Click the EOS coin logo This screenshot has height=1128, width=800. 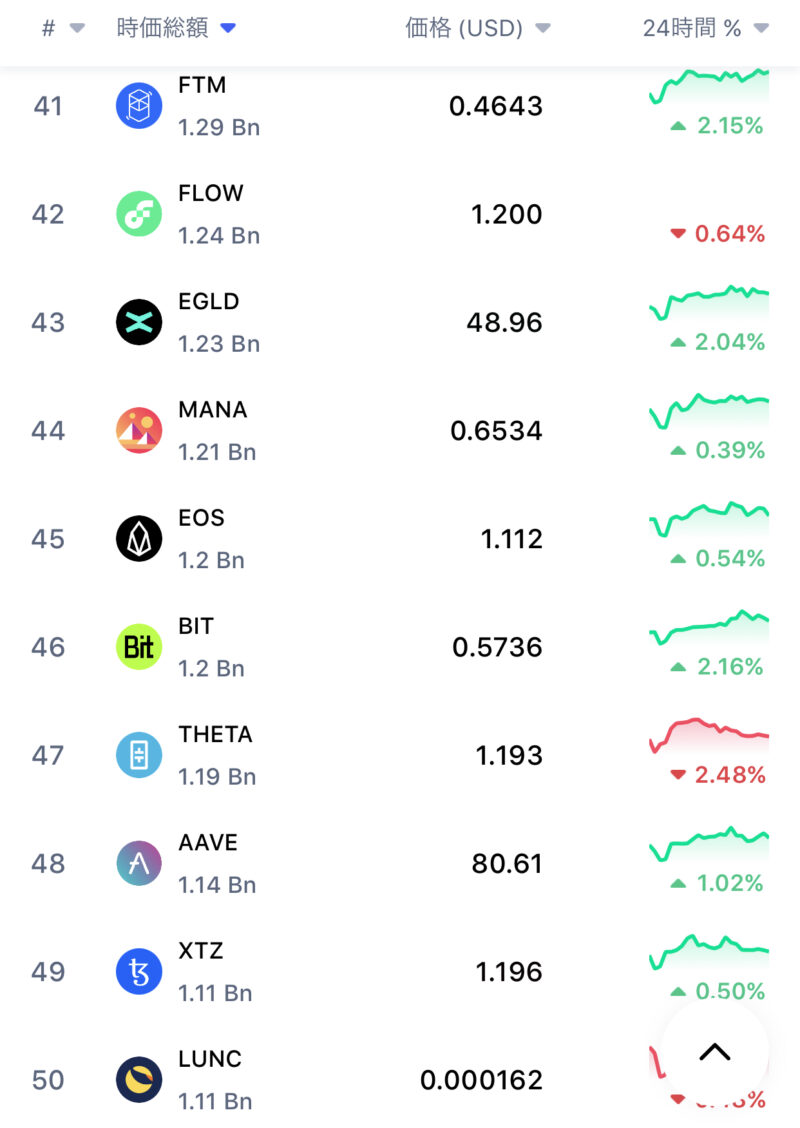[139, 539]
